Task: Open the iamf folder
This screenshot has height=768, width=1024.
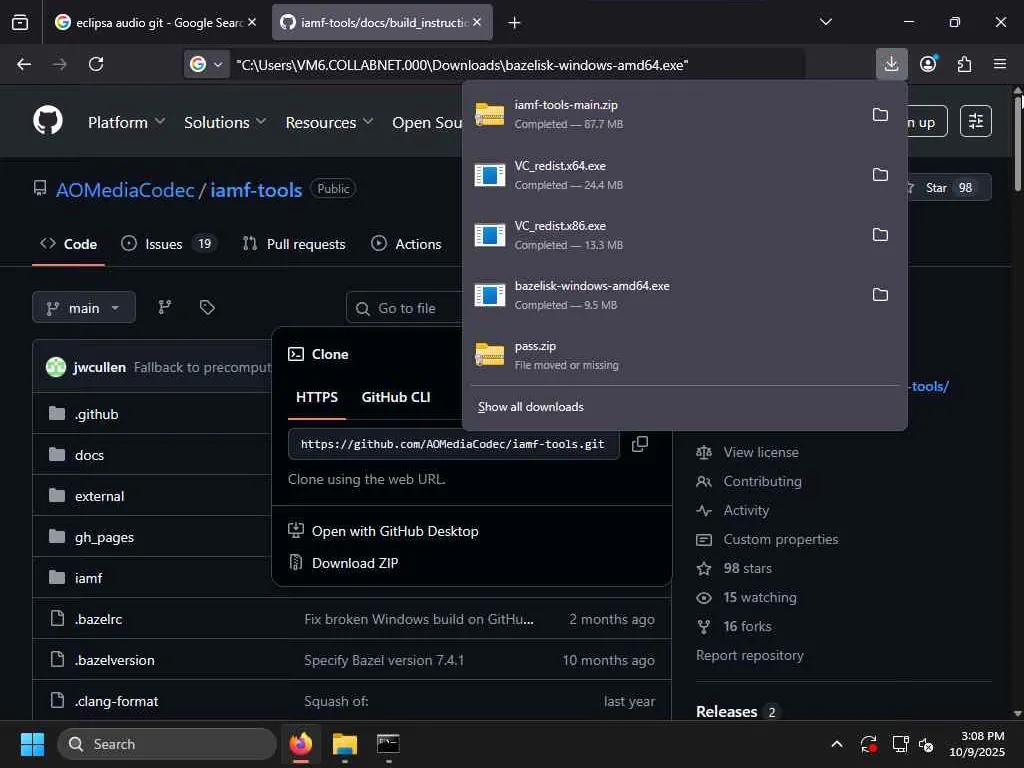Action: pyautogui.click(x=88, y=578)
